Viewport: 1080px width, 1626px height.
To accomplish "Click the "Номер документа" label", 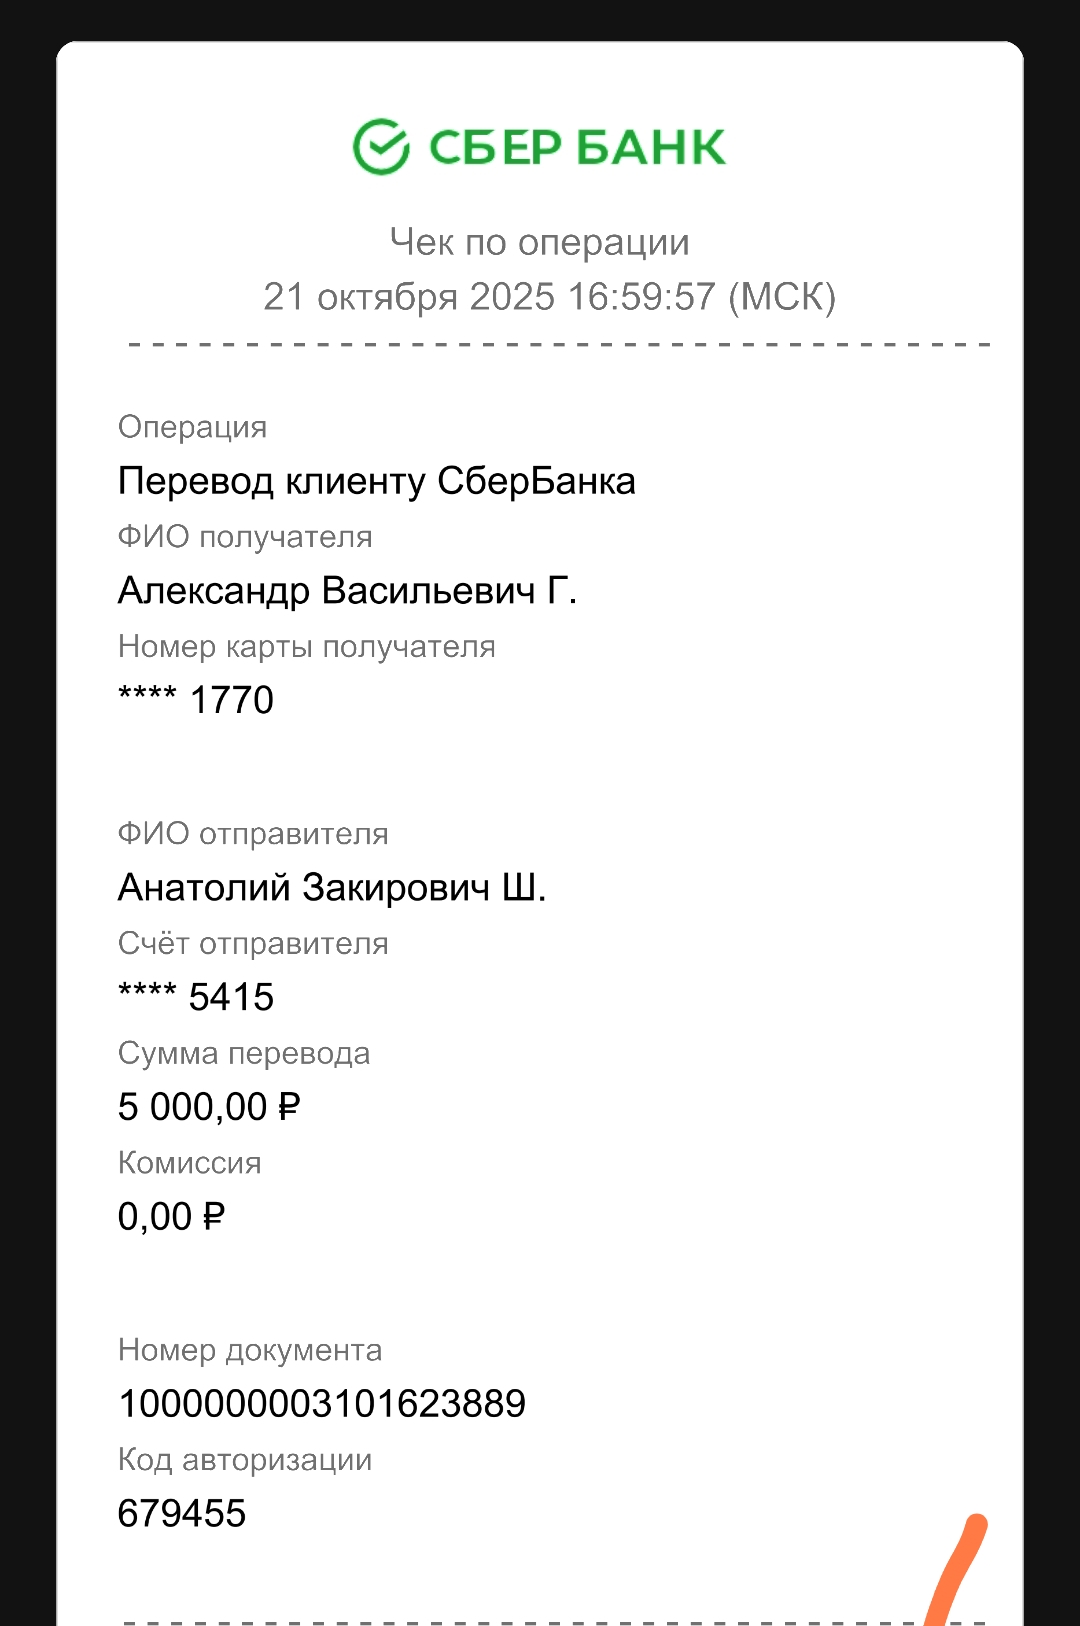I will click(250, 1350).
